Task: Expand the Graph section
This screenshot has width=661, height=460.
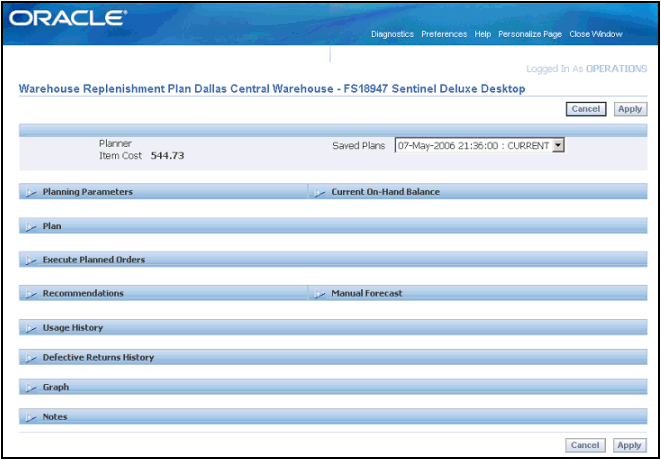Action: coord(32,387)
